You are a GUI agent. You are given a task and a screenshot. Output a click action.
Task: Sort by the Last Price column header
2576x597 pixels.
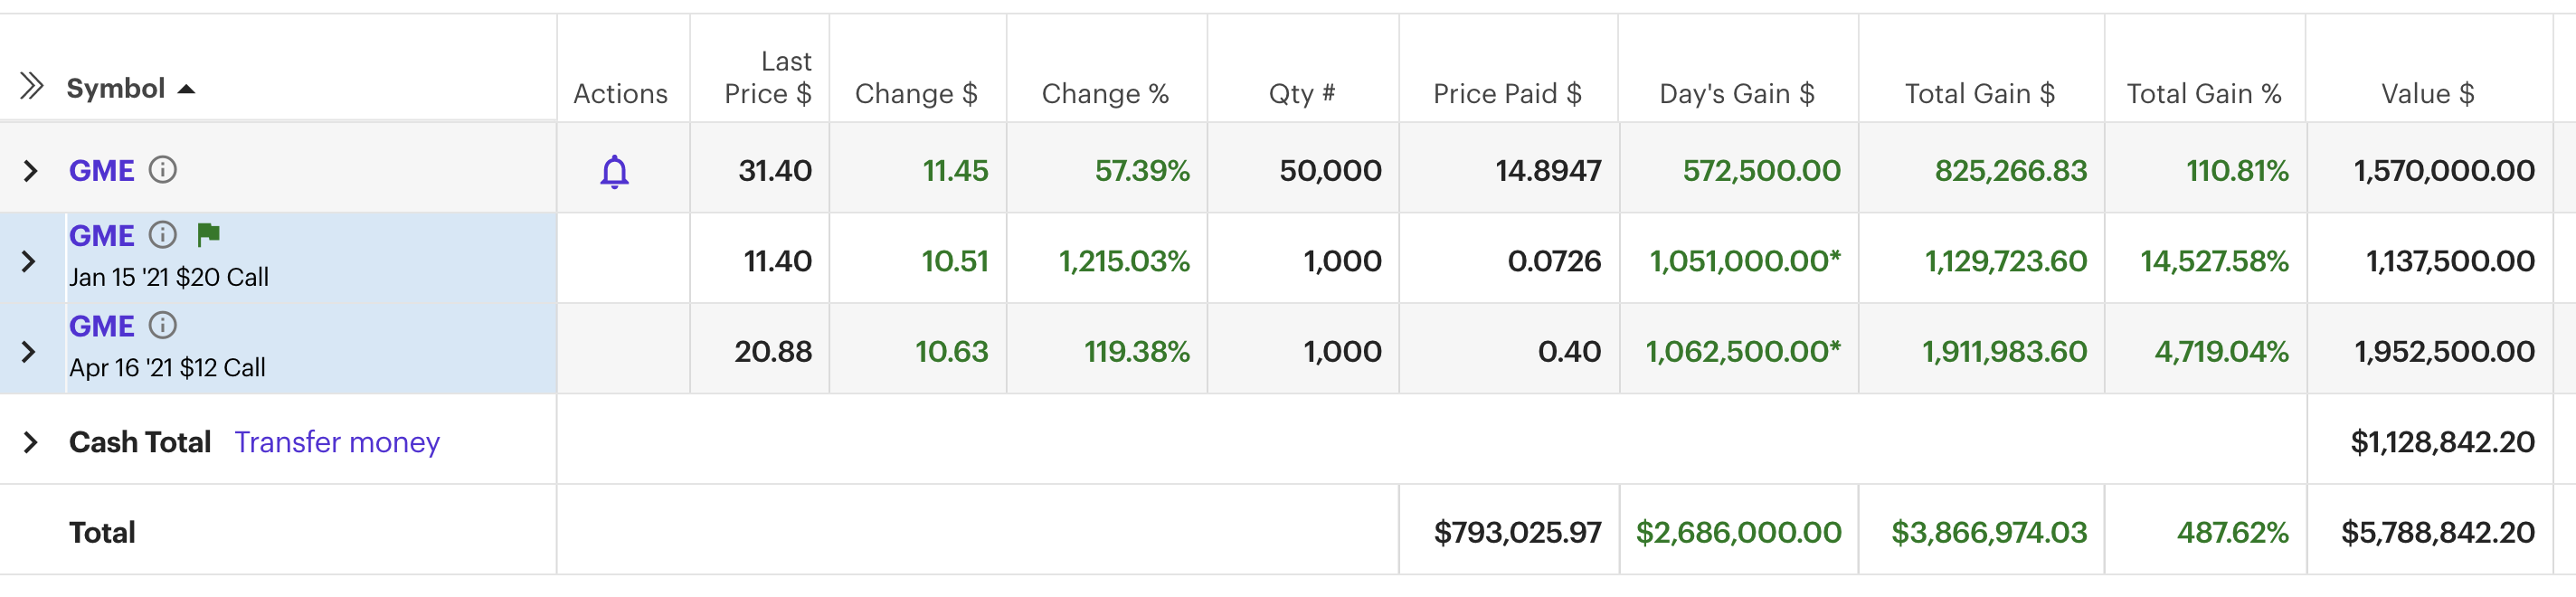tap(770, 78)
